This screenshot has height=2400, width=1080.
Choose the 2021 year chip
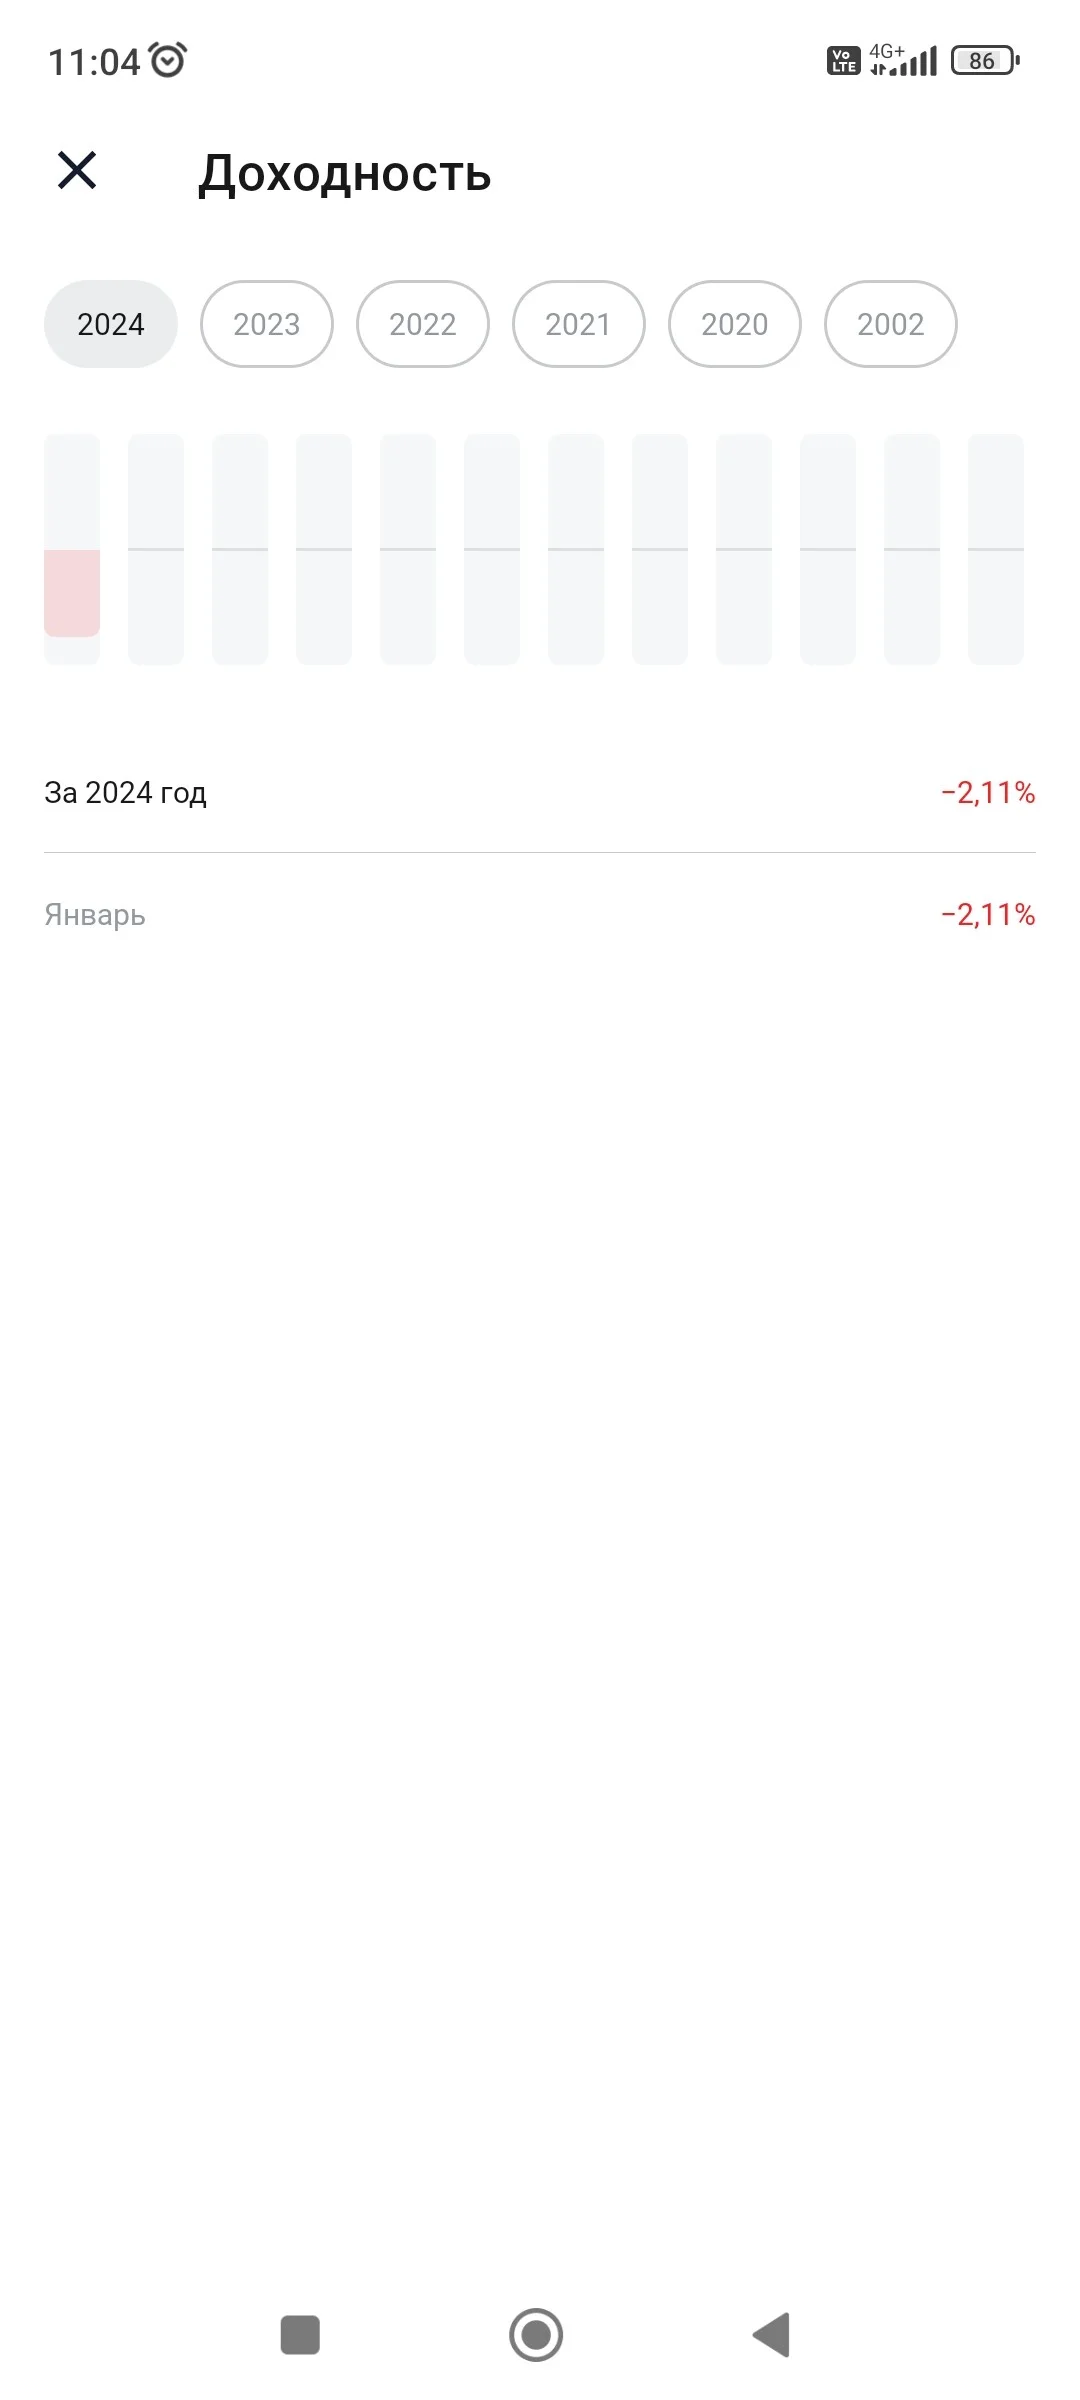[579, 324]
